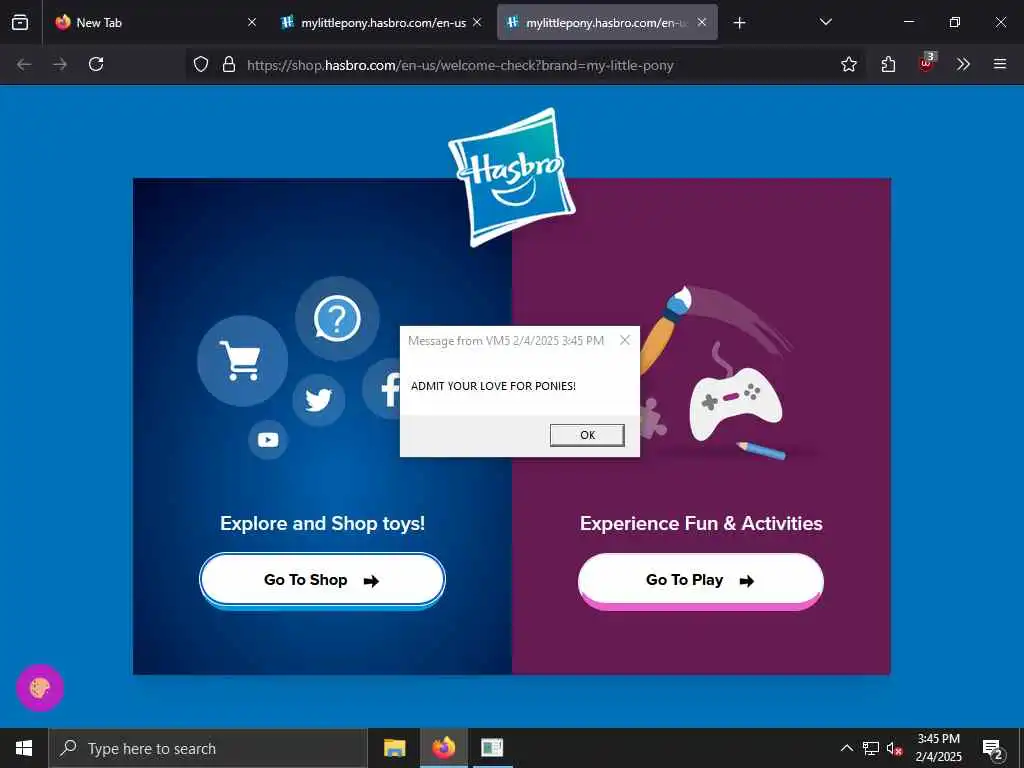Click the Hasbro logo
1024x768 pixels.
tap(512, 177)
